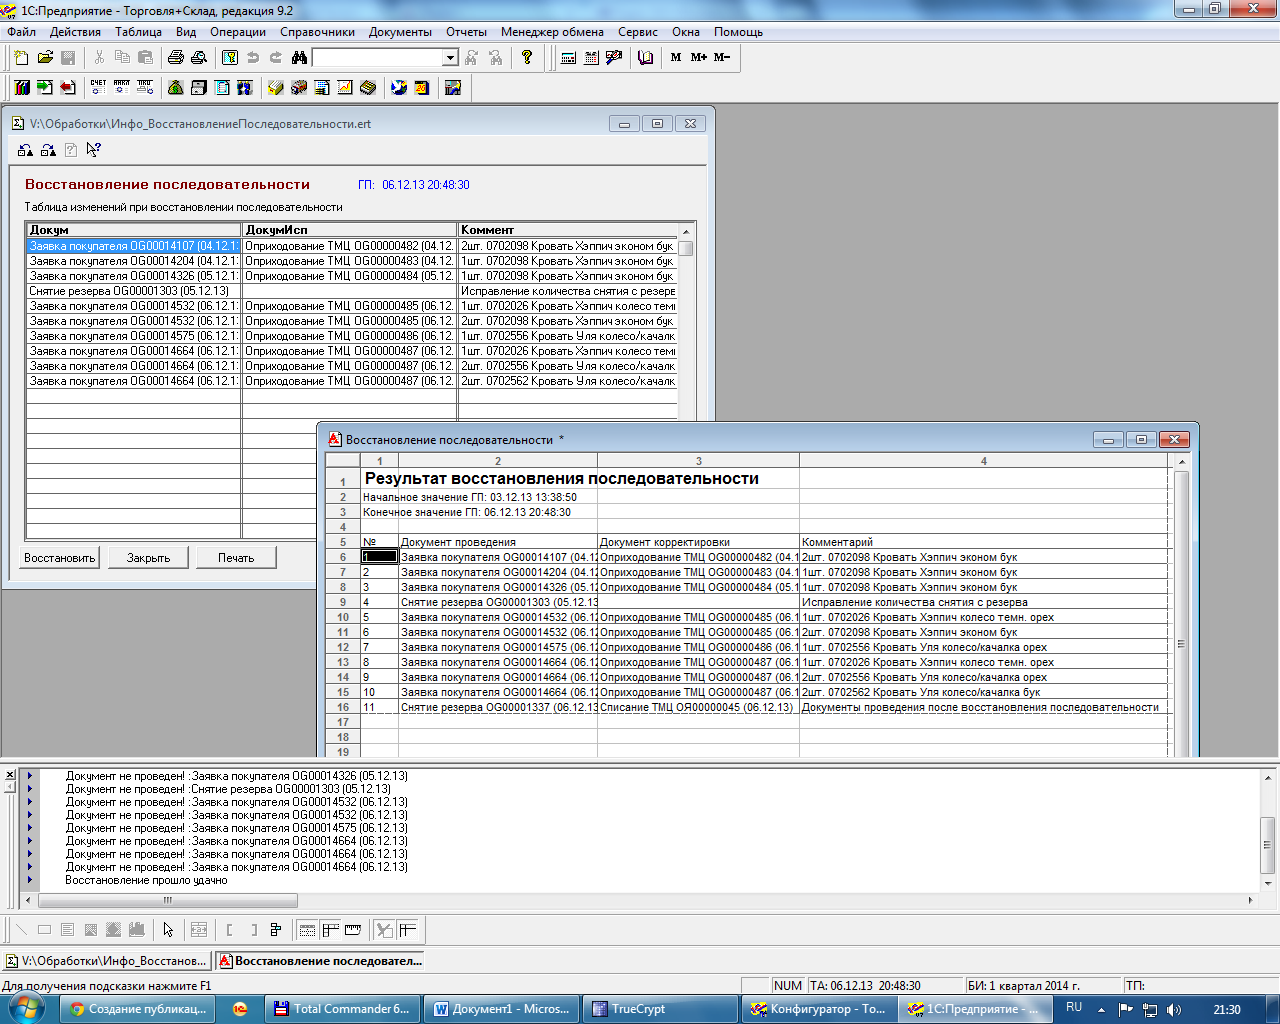Screen dimensions: 1280x1024
Task: Click the Print printer icon
Action: [176, 58]
